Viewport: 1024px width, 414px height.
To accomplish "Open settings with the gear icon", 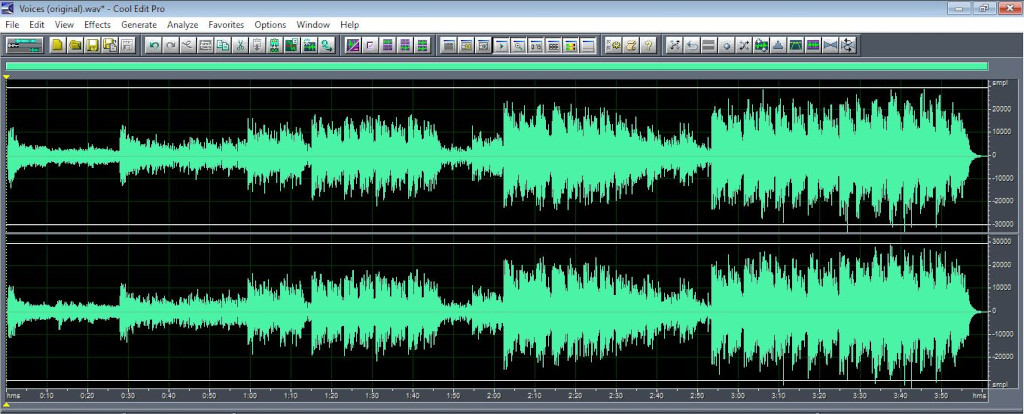I will coord(613,45).
